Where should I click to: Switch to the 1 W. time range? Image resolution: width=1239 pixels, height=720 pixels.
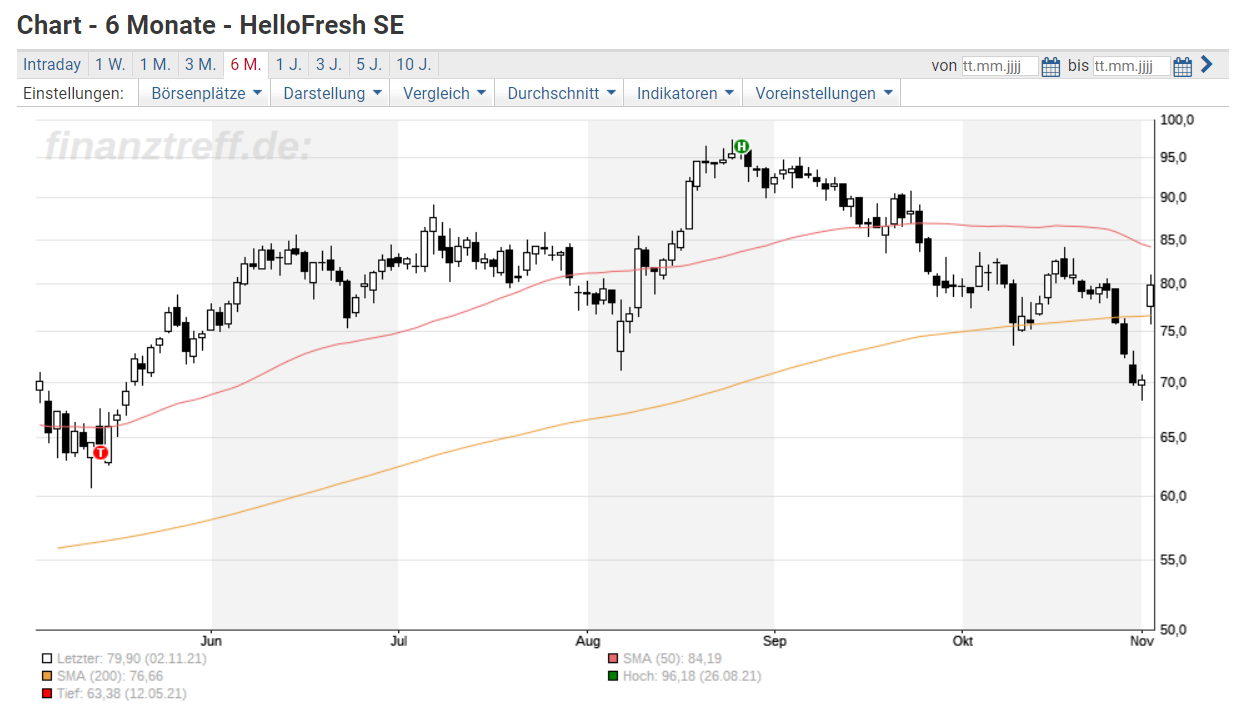point(110,65)
